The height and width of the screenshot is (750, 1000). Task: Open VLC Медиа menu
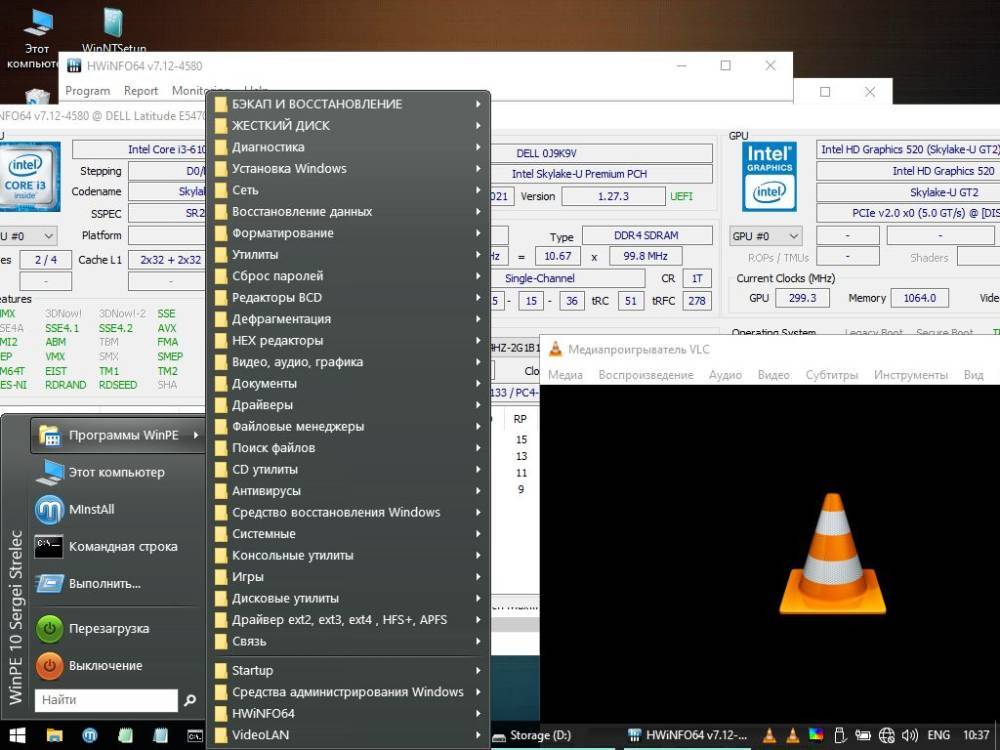(x=565, y=375)
